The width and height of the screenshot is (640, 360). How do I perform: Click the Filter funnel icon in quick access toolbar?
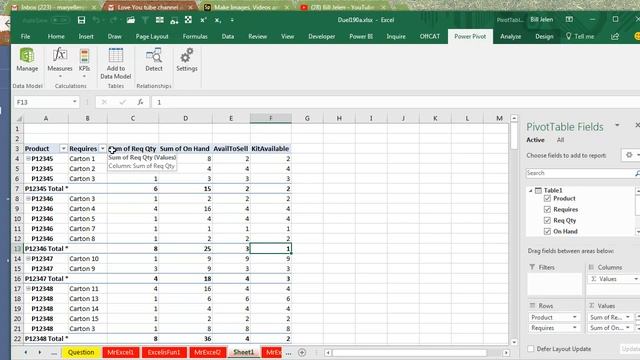click(145, 20)
